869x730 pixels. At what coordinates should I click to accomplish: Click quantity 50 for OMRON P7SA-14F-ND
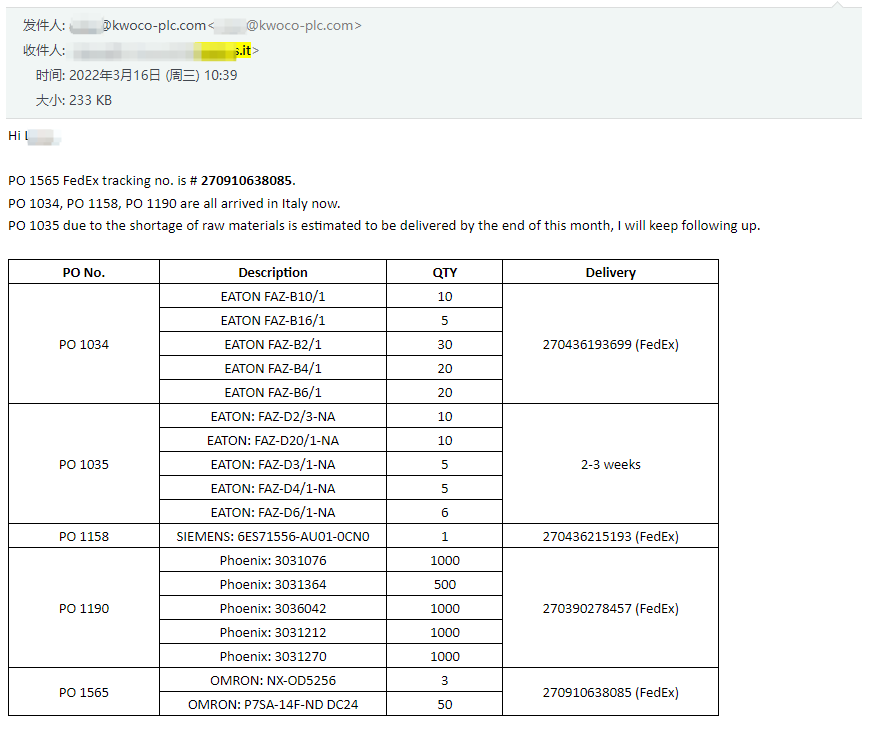[x=444, y=705]
